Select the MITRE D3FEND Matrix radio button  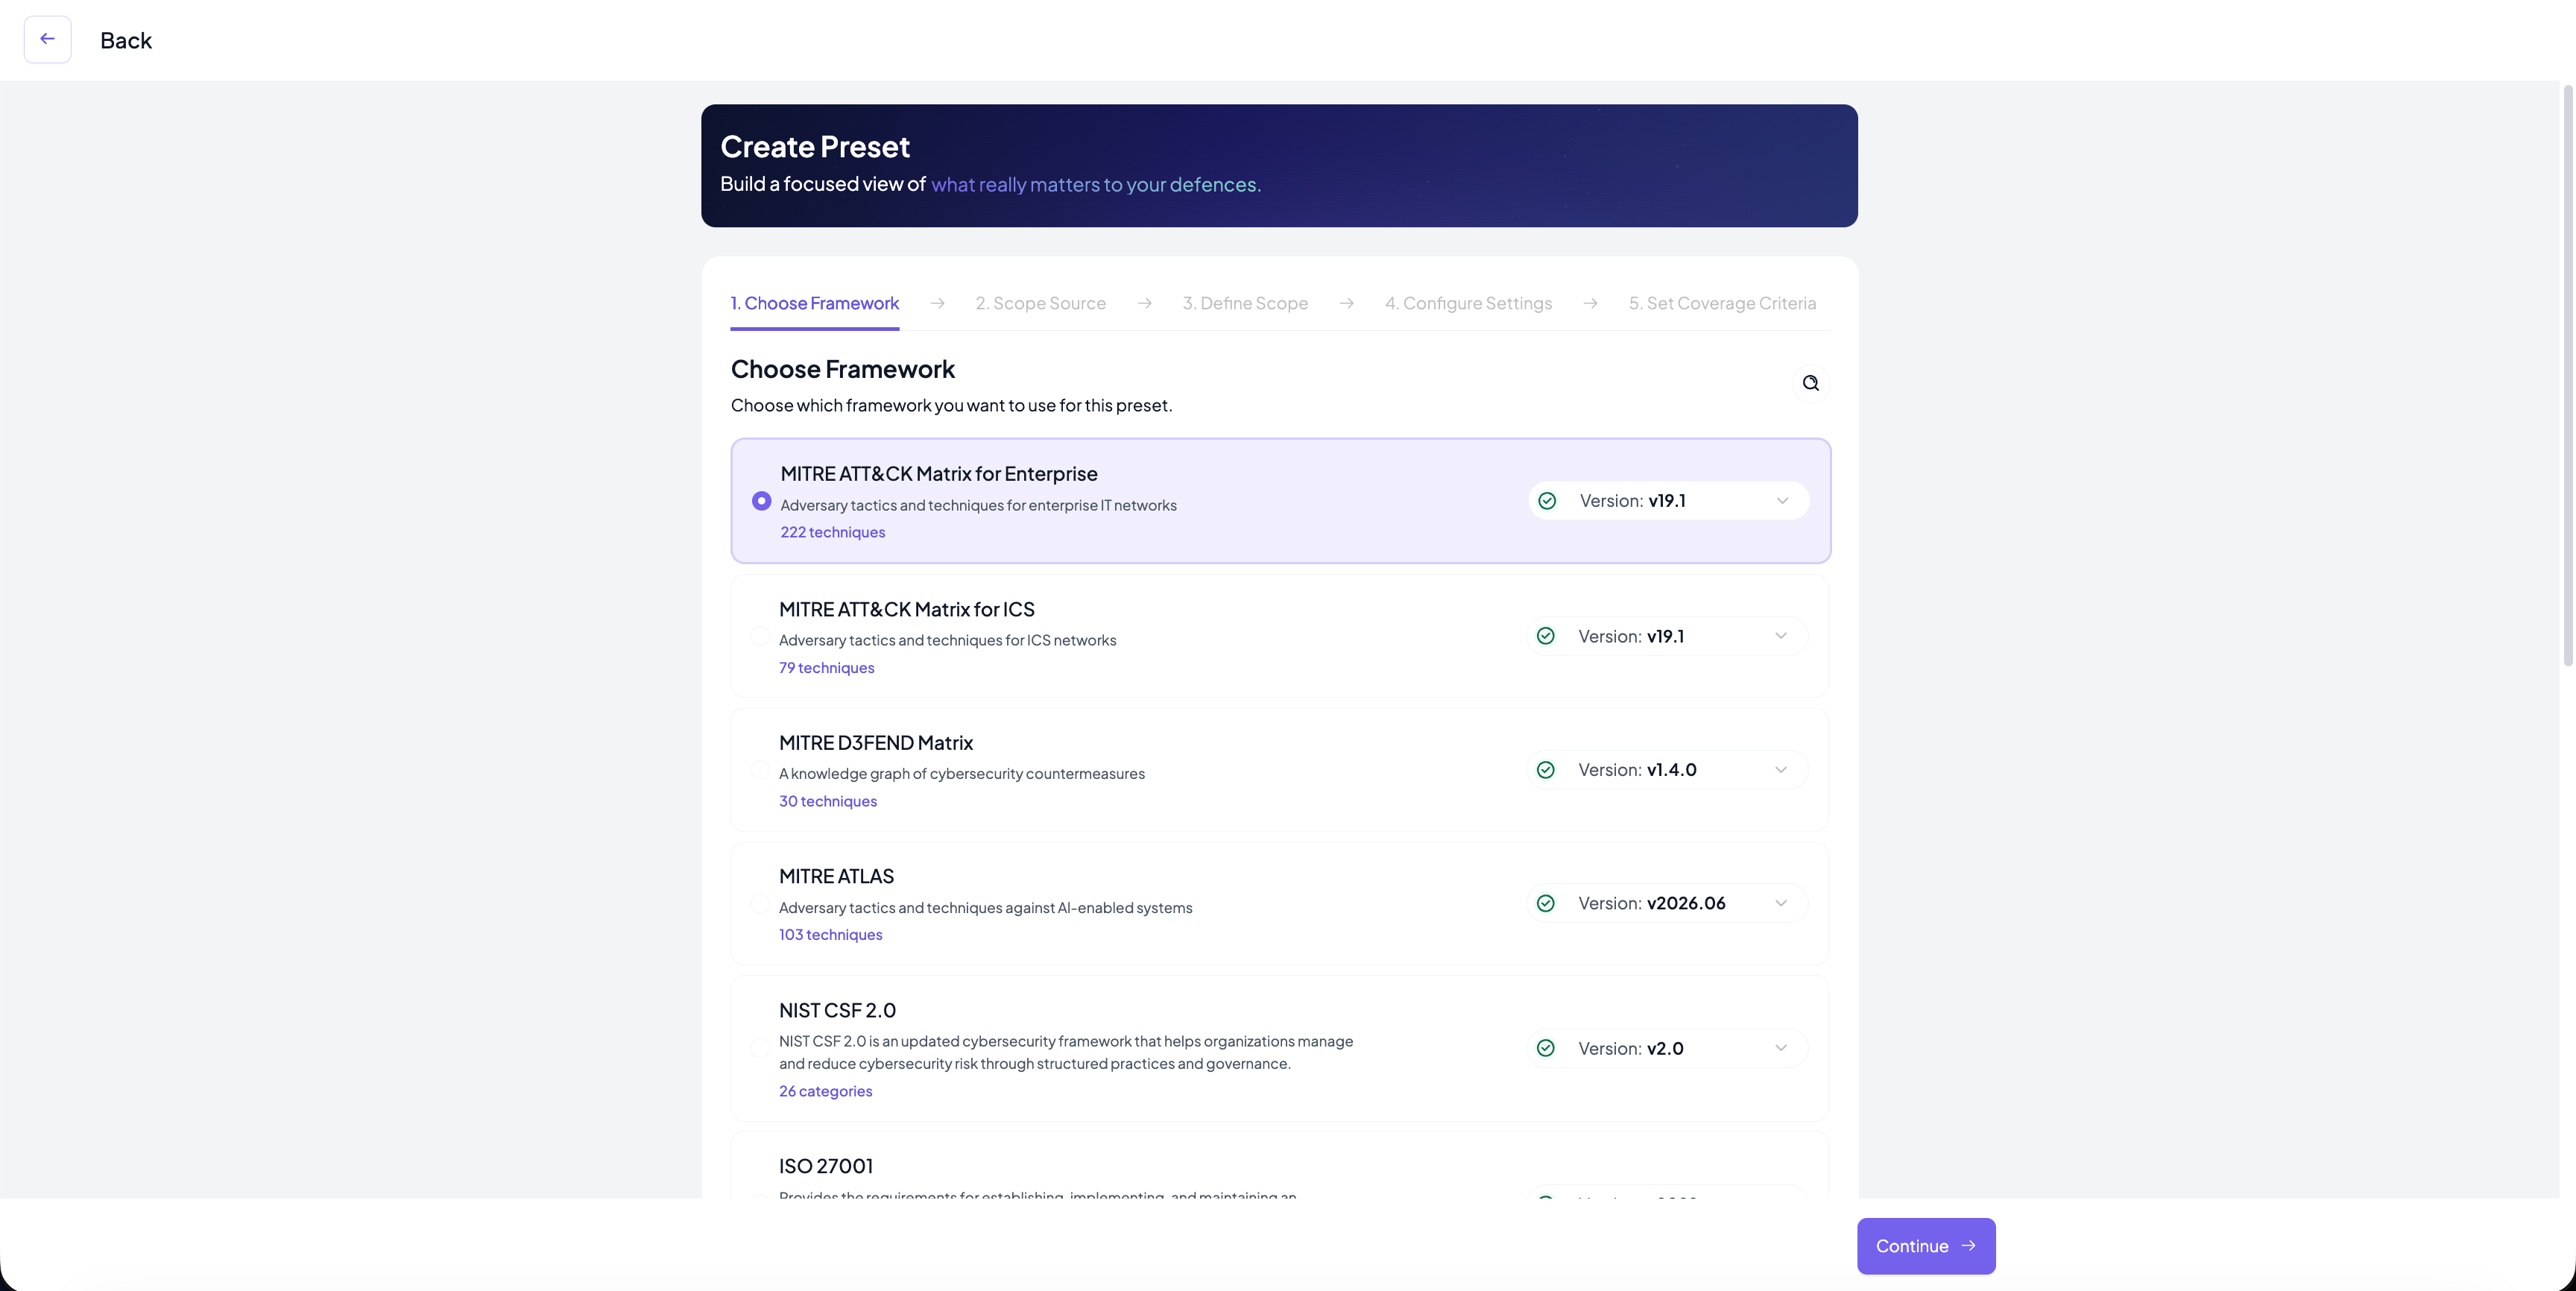point(760,770)
